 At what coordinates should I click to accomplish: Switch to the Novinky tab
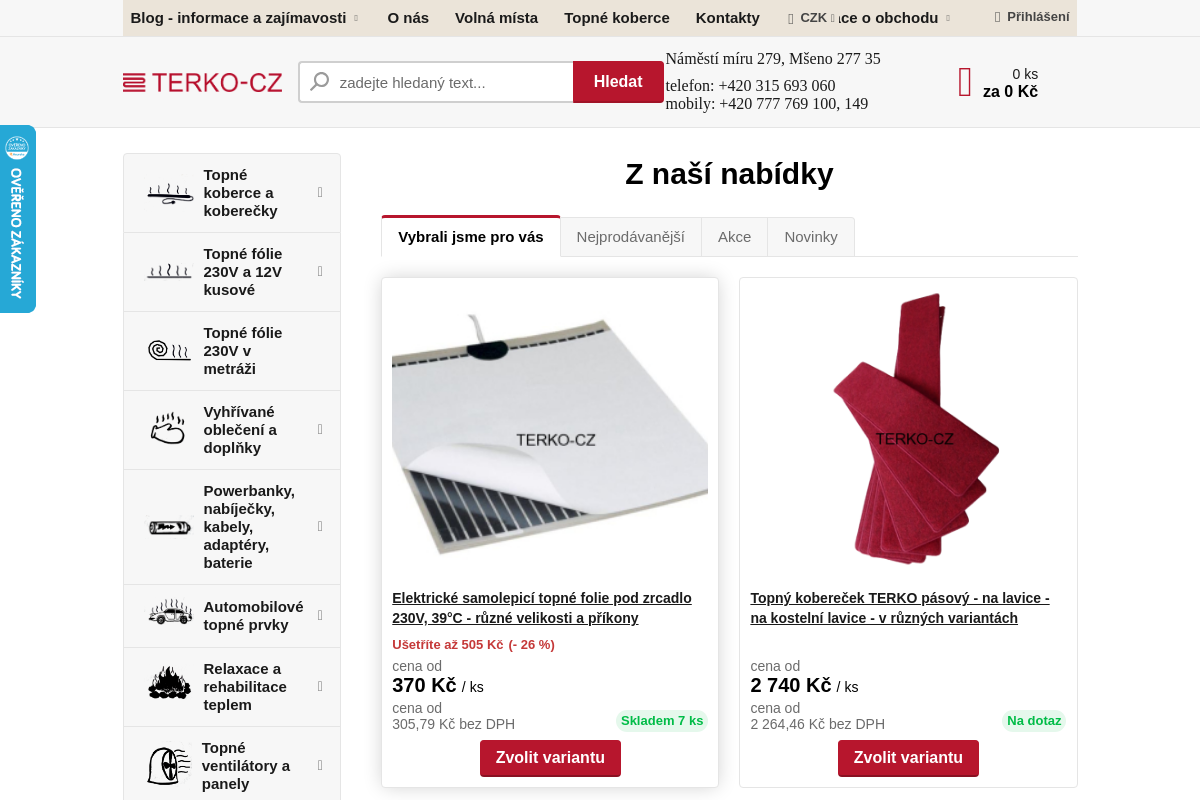[811, 237]
